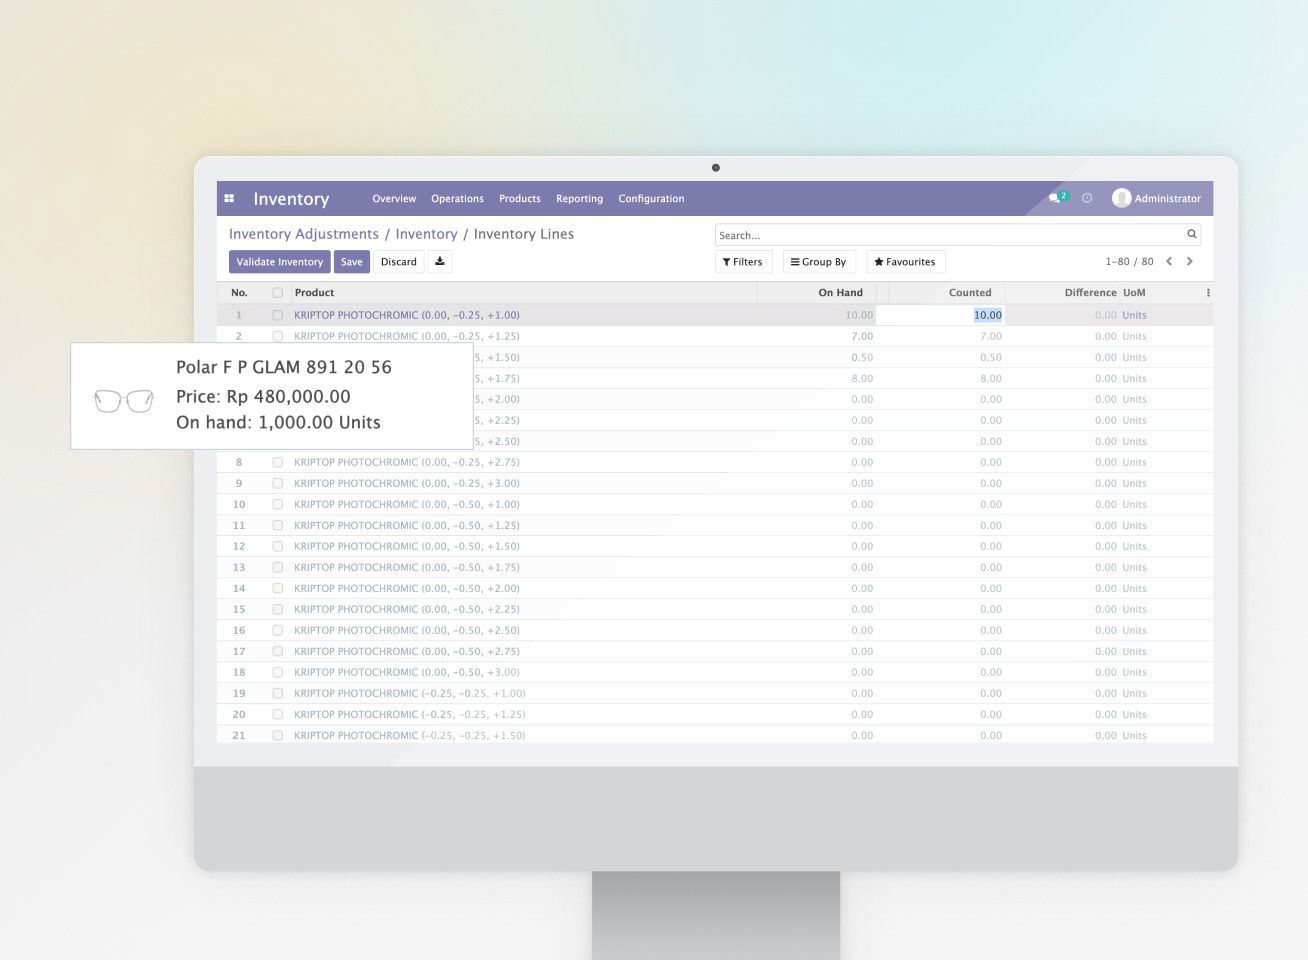Open the apps grid menu icon
This screenshot has height=960, width=1308.
click(x=229, y=198)
